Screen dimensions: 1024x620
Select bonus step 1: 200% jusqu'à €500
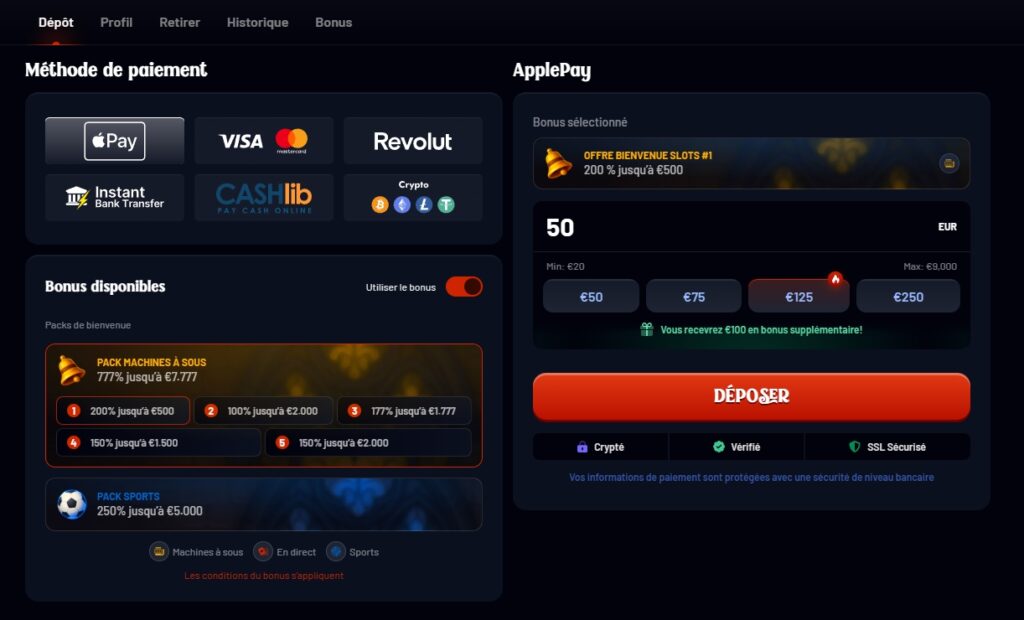[123, 411]
